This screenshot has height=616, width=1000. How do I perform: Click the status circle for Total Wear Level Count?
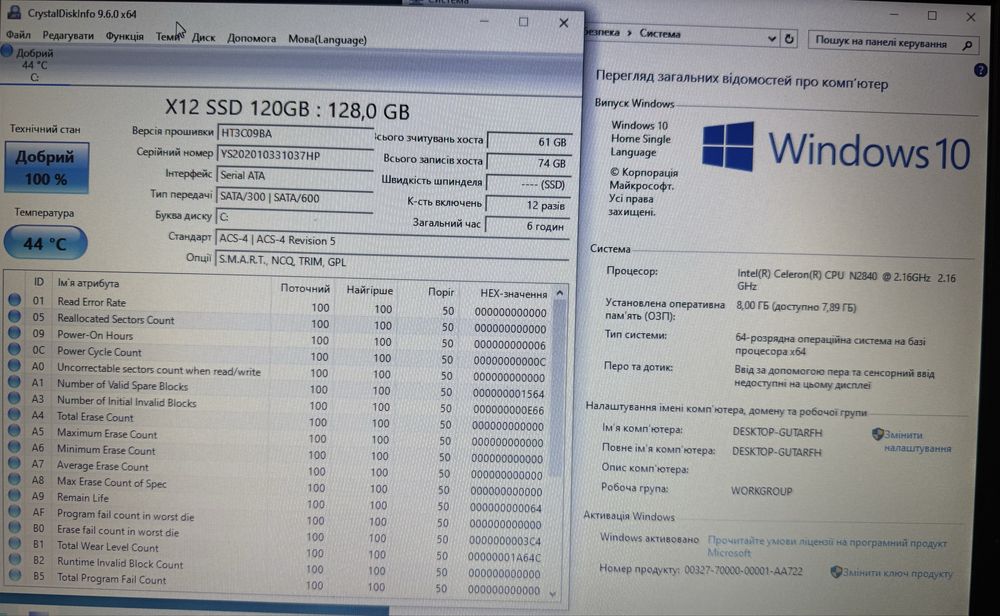pyautogui.click(x=14, y=543)
